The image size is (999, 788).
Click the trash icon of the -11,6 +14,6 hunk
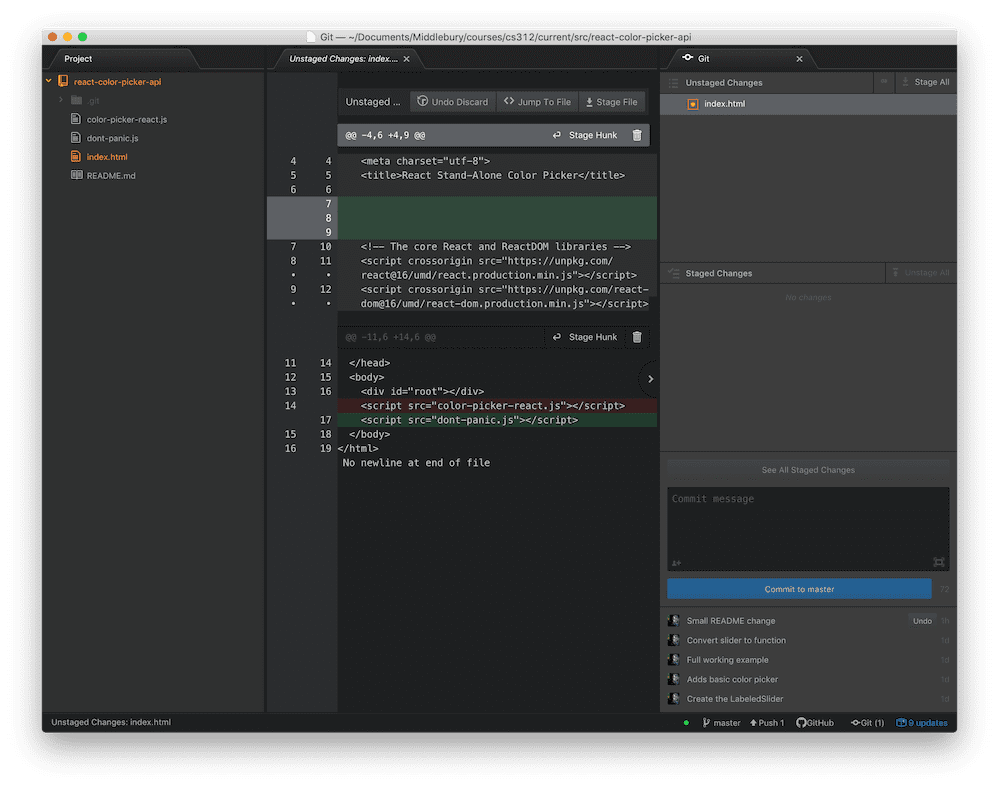click(636, 337)
